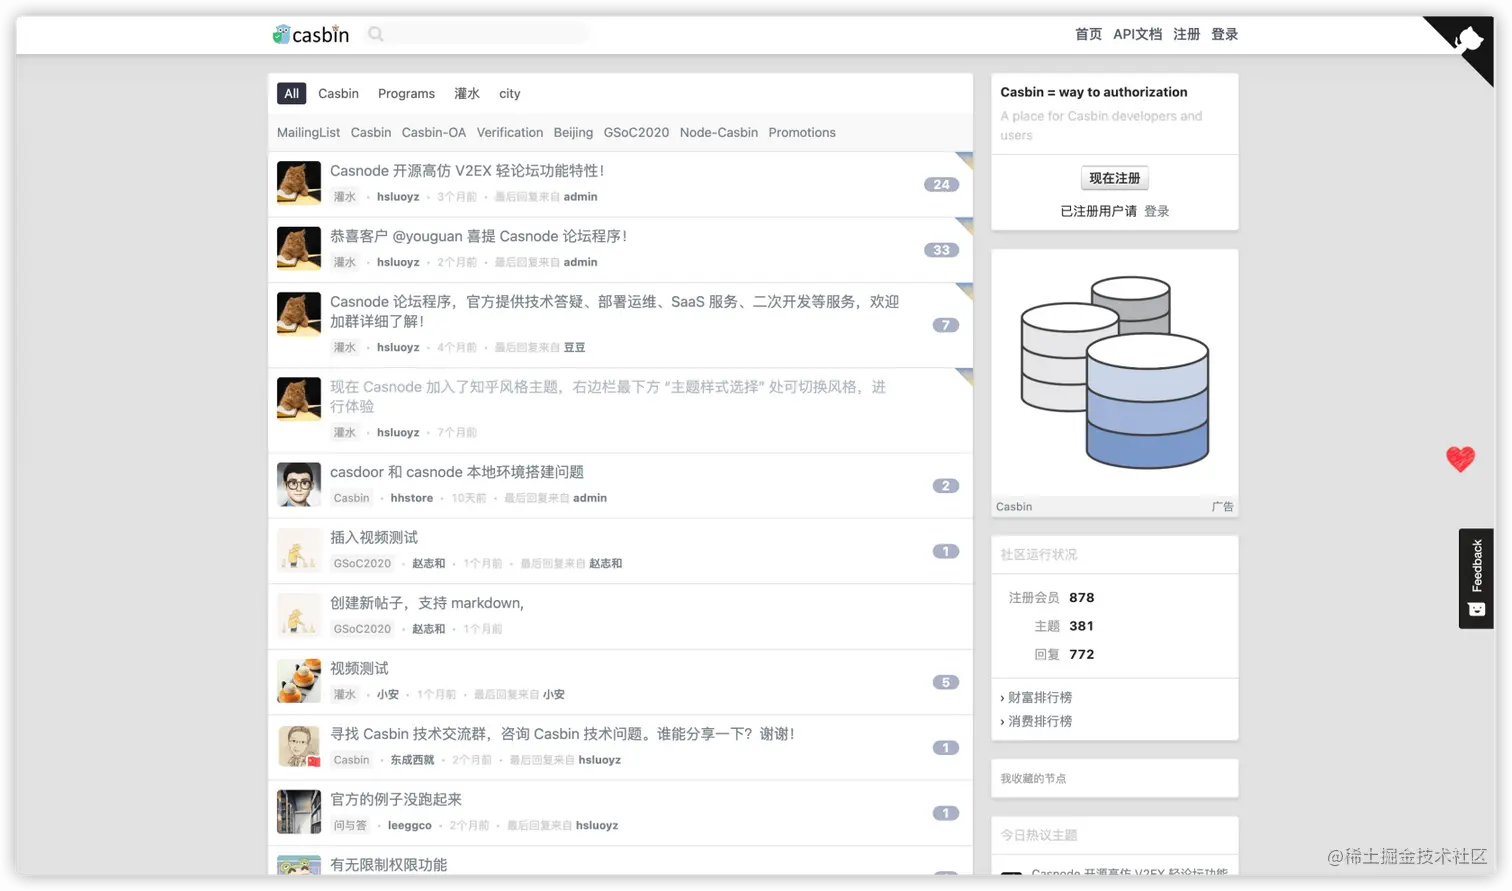Click the search magnifier icon

376,34
